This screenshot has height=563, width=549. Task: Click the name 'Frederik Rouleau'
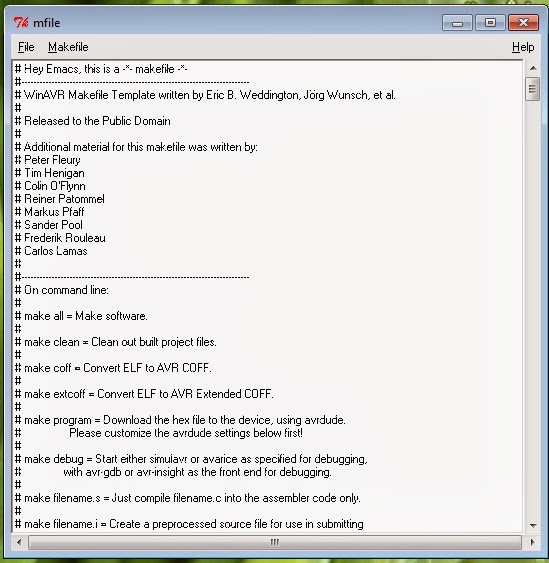[65, 238]
